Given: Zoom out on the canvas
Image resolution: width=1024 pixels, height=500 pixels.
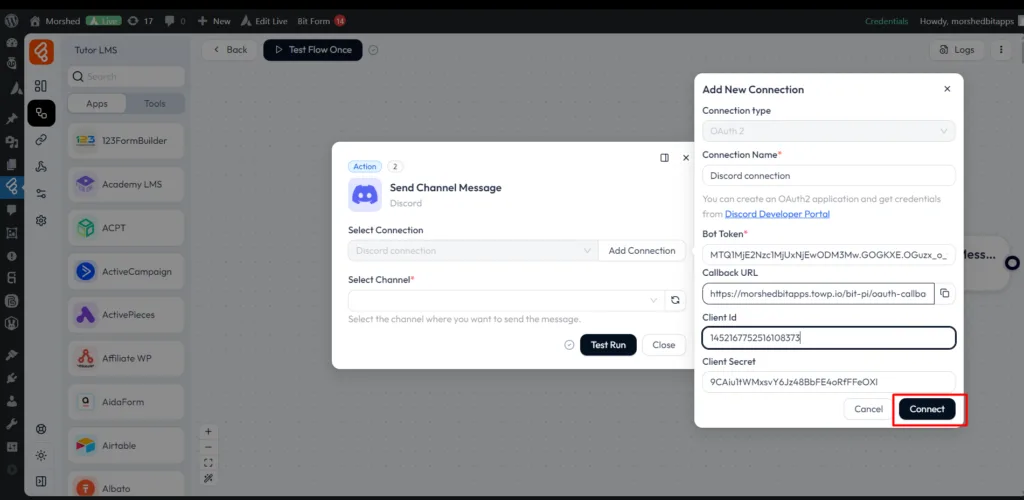Looking at the screenshot, I should point(208,446).
